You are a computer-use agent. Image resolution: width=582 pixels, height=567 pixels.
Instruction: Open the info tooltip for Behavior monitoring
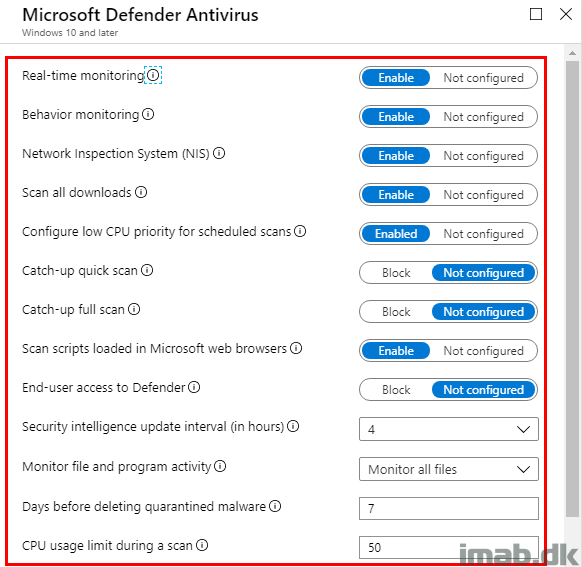point(148,114)
